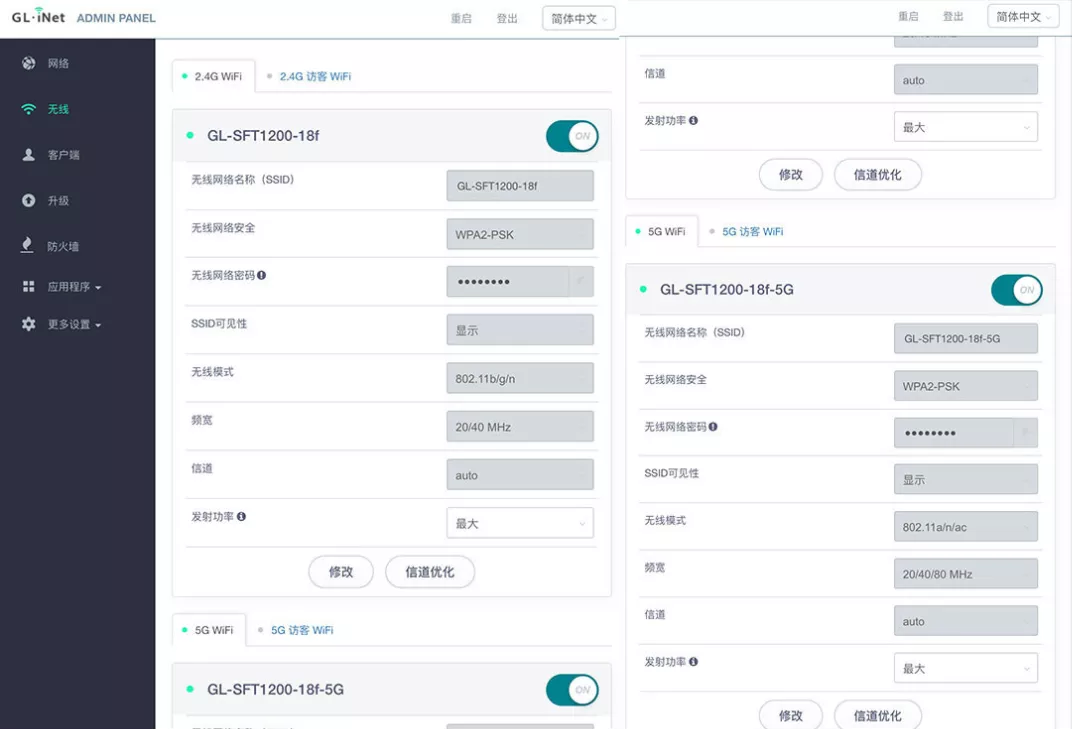This screenshot has height=735, width=1078.
Task: Open 2.4G 发射功率 最大 dropdown
Action: (x=520, y=523)
